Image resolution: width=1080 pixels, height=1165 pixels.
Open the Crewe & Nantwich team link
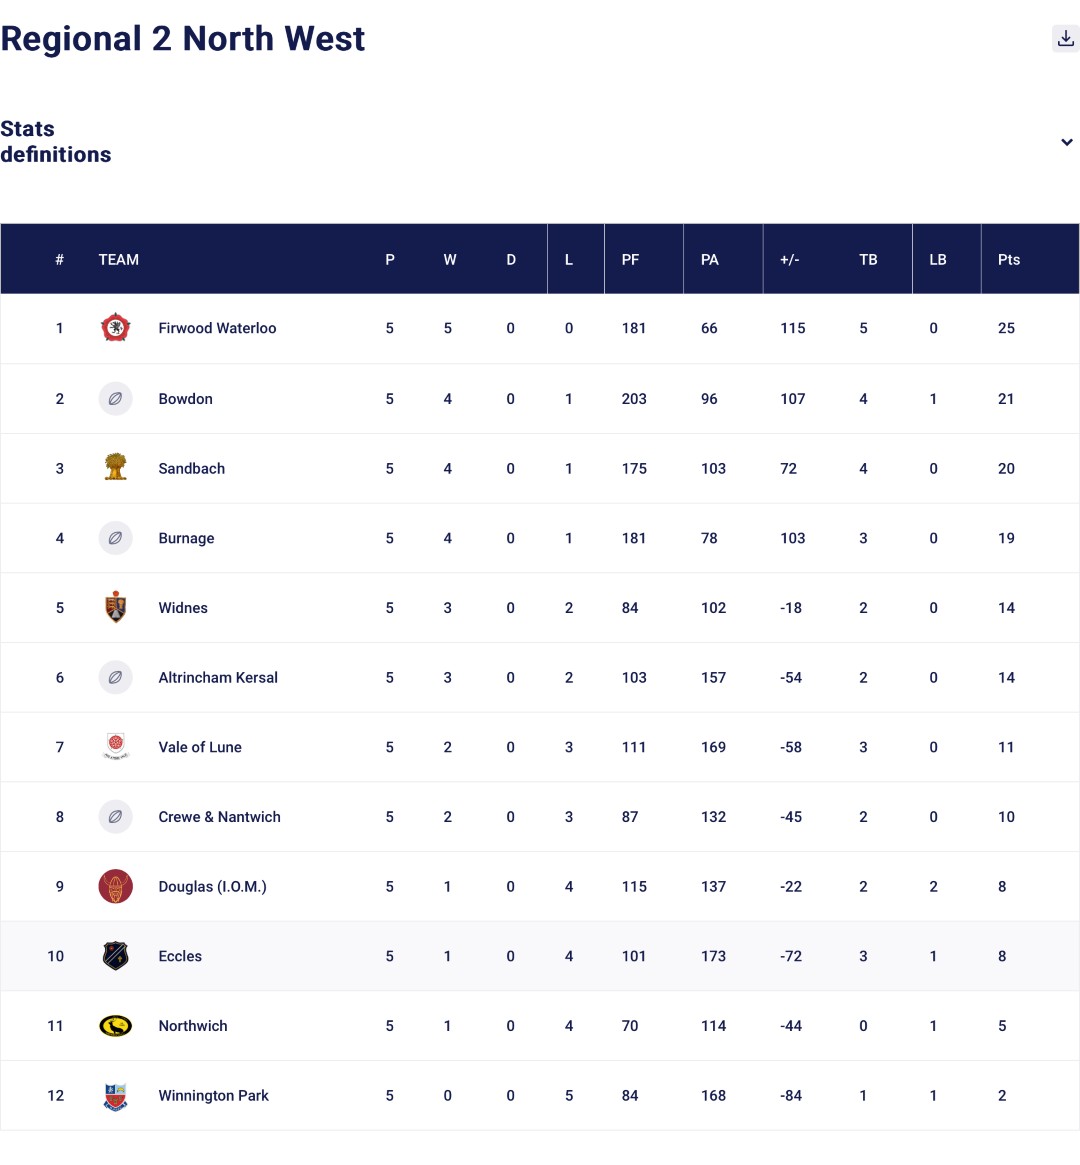pyautogui.click(x=219, y=817)
